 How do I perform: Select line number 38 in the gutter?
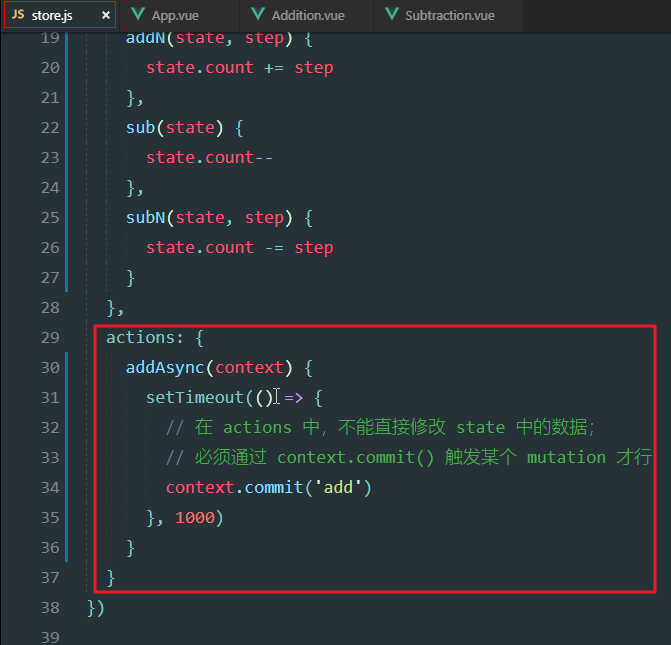49,607
